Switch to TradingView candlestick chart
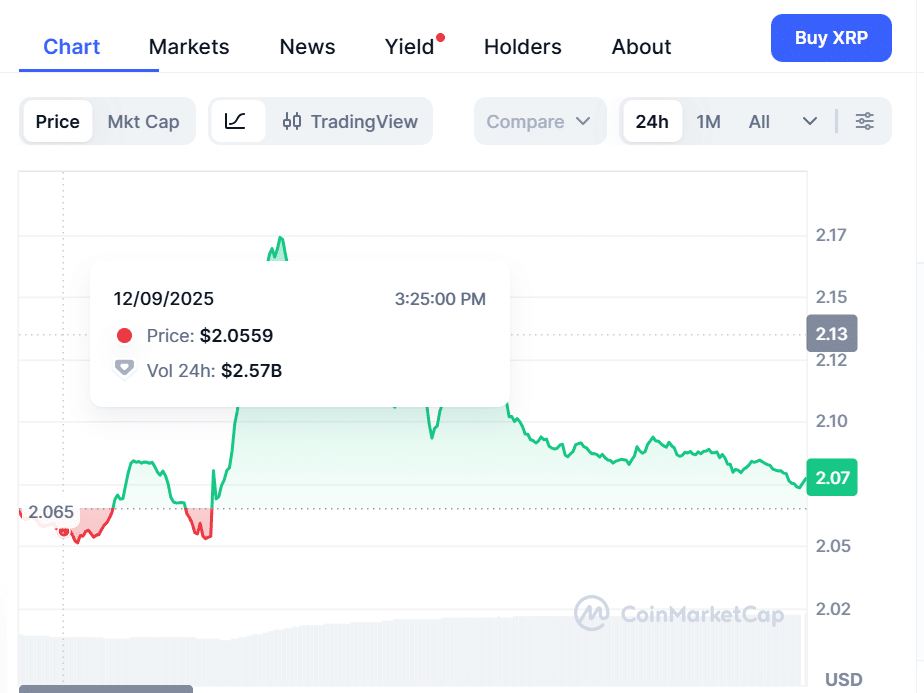The width and height of the screenshot is (924, 693). pyautogui.click(x=350, y=121)
